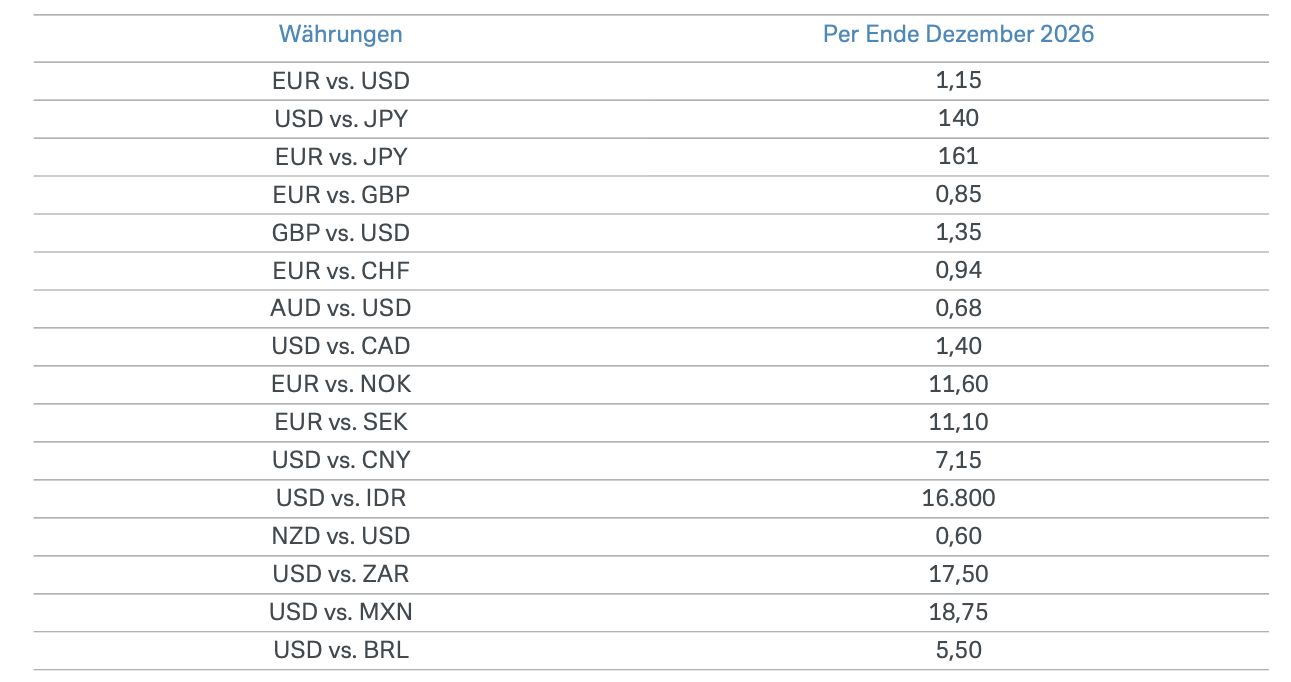The width and height of the screenshot is (1291, 682).
Task: Select the USD vs. IDR row label
Action: pos(340,498)
